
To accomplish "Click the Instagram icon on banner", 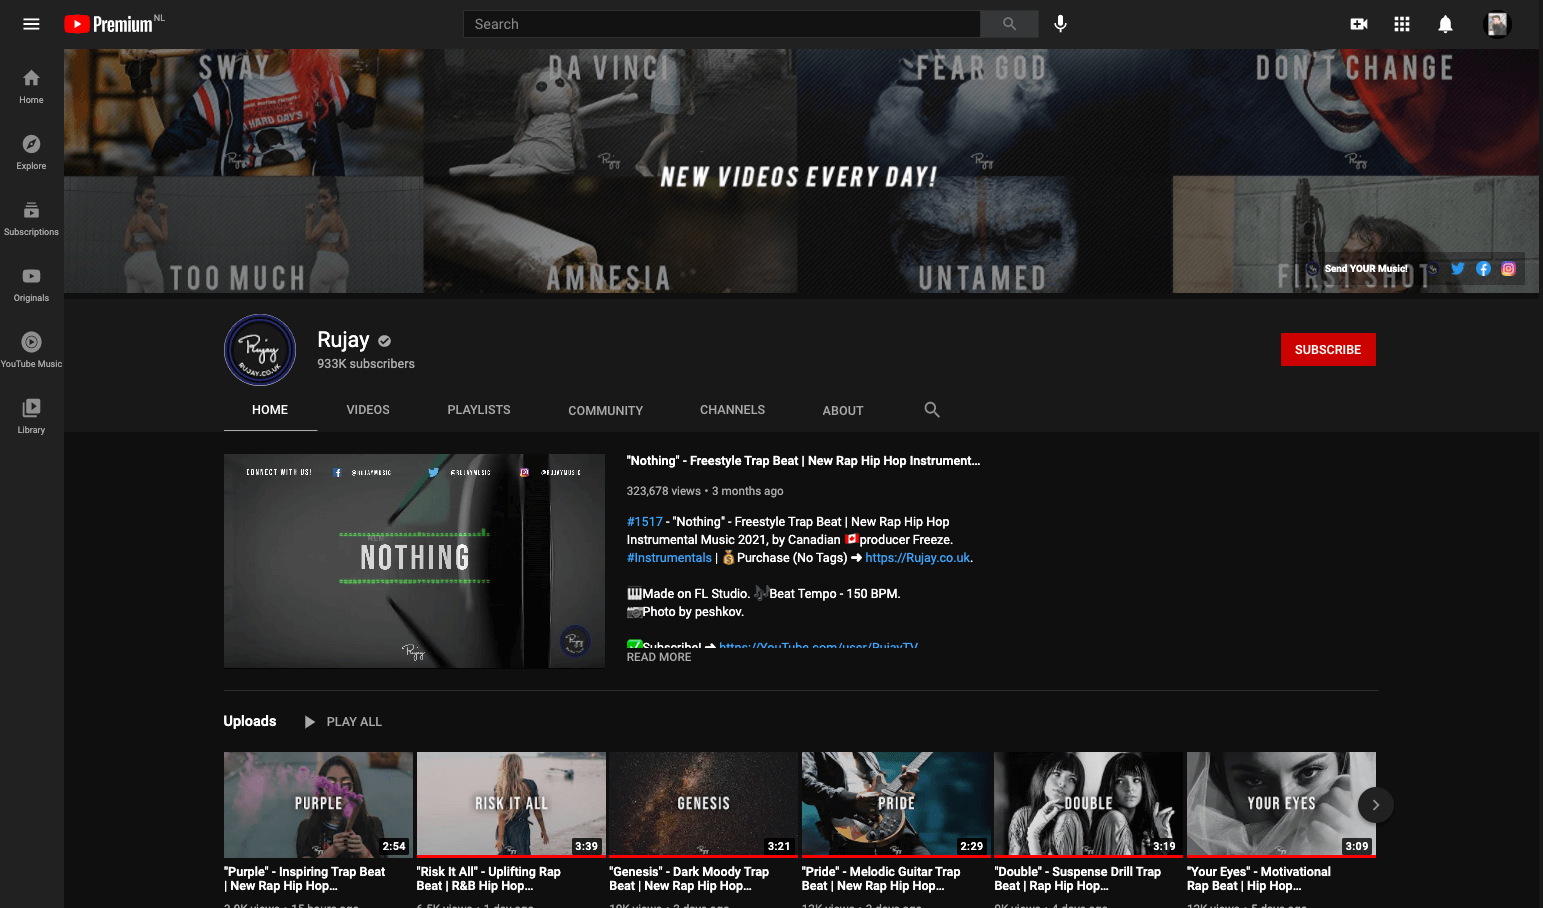I will [x=1508, y=269].
